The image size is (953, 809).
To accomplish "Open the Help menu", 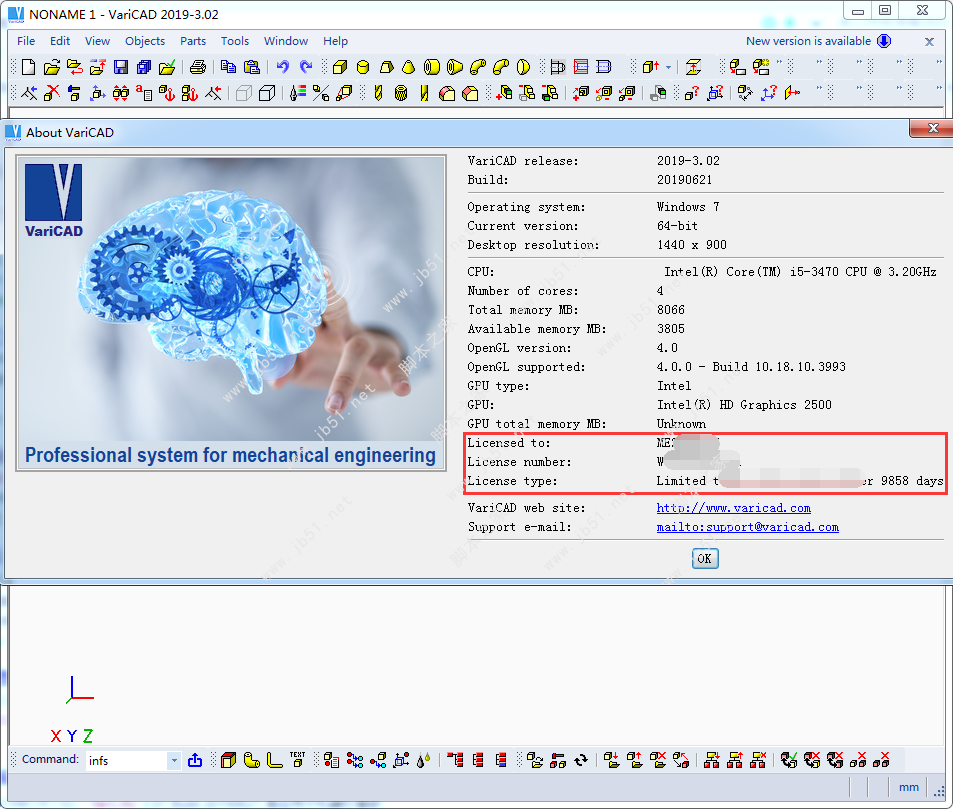I will click(x=335, y=41).
